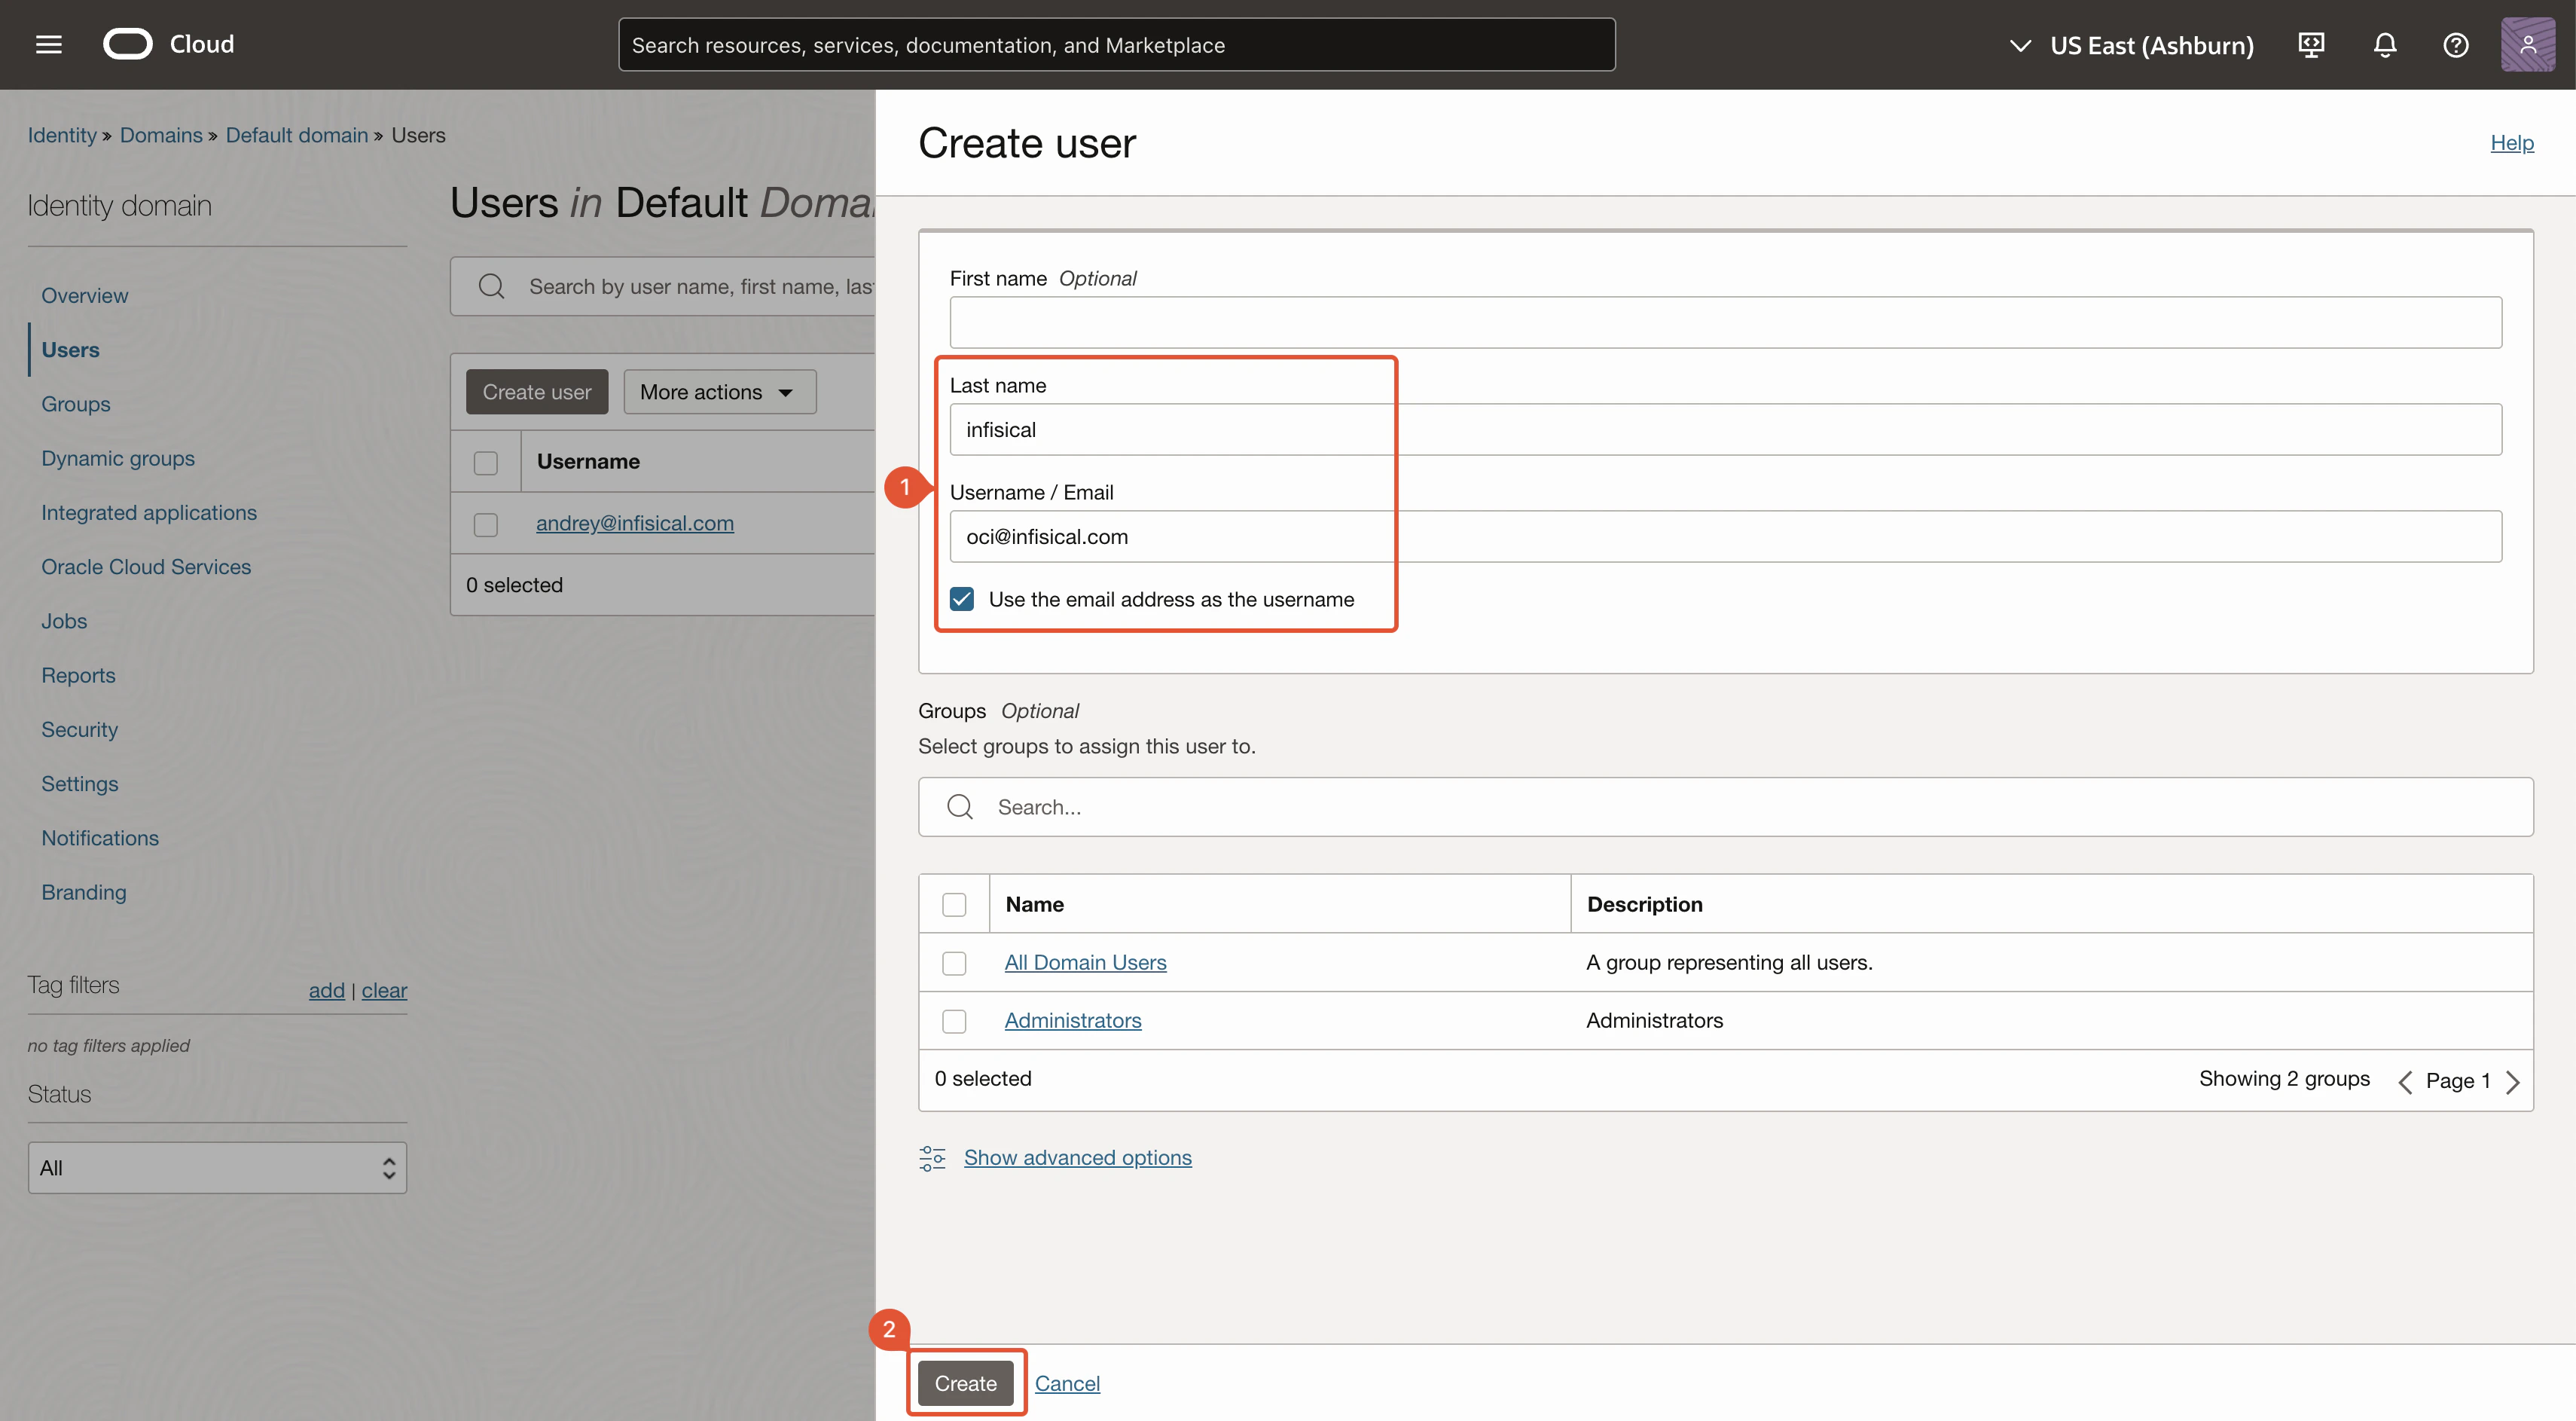
Task: Open the Cloud Shell developer tools icon
Action: click(2311, 45)
